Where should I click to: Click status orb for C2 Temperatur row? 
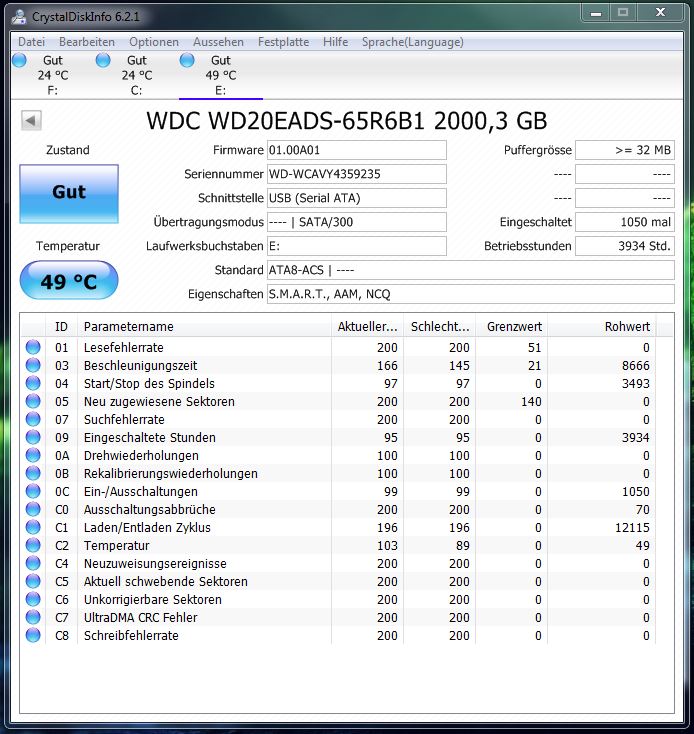[x=33, y=545]
